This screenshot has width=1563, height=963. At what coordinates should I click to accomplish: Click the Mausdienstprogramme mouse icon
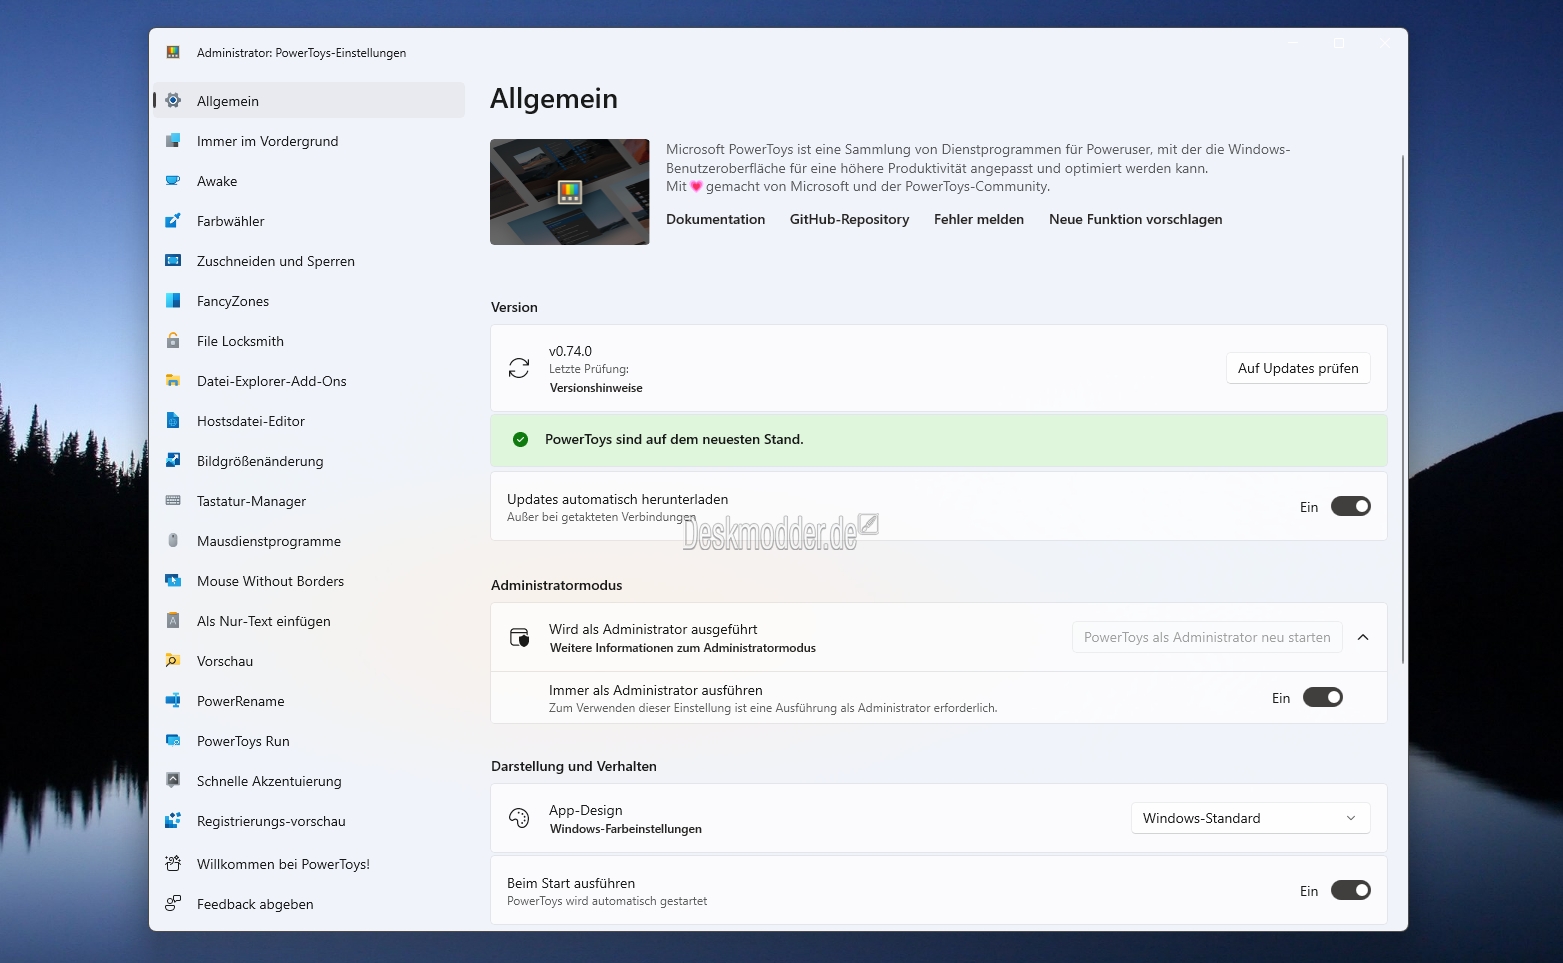point(173,540)
